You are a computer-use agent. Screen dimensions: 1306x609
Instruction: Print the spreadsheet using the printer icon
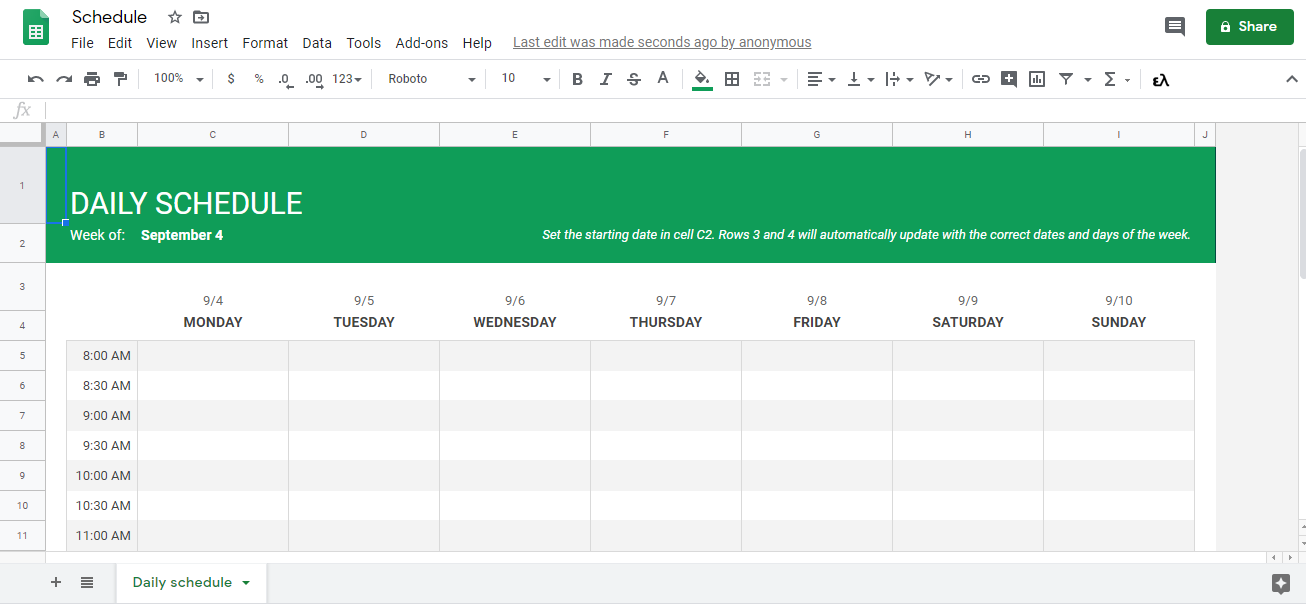[x=92, y=79]
